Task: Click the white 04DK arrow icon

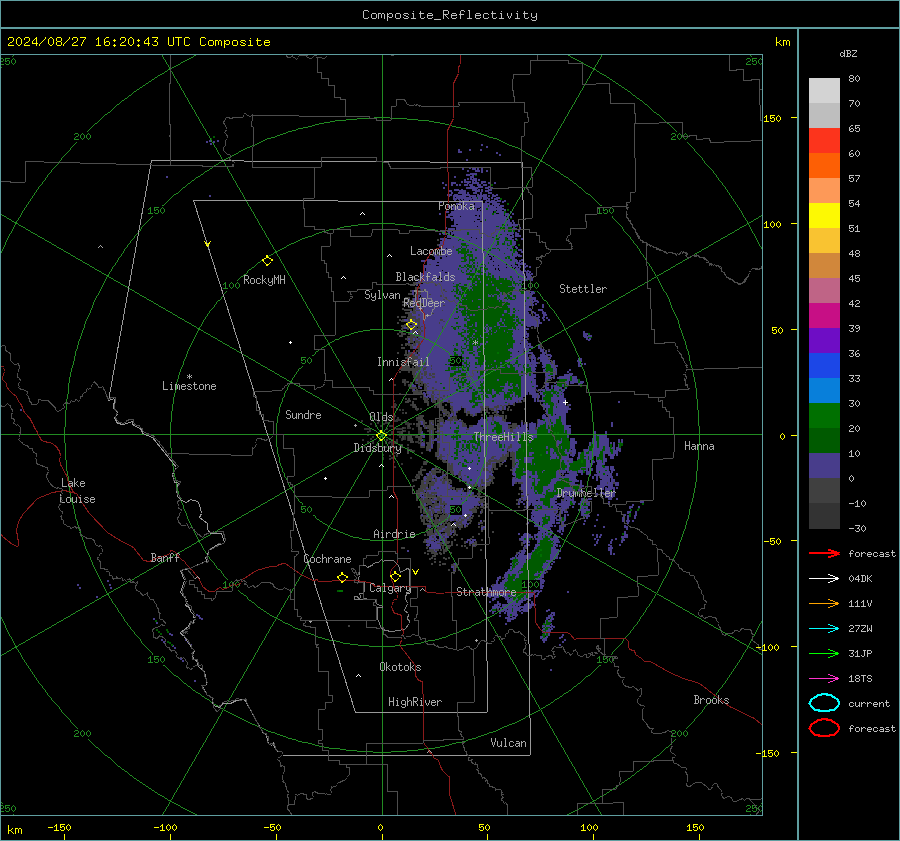Action: tap(824, 578)
